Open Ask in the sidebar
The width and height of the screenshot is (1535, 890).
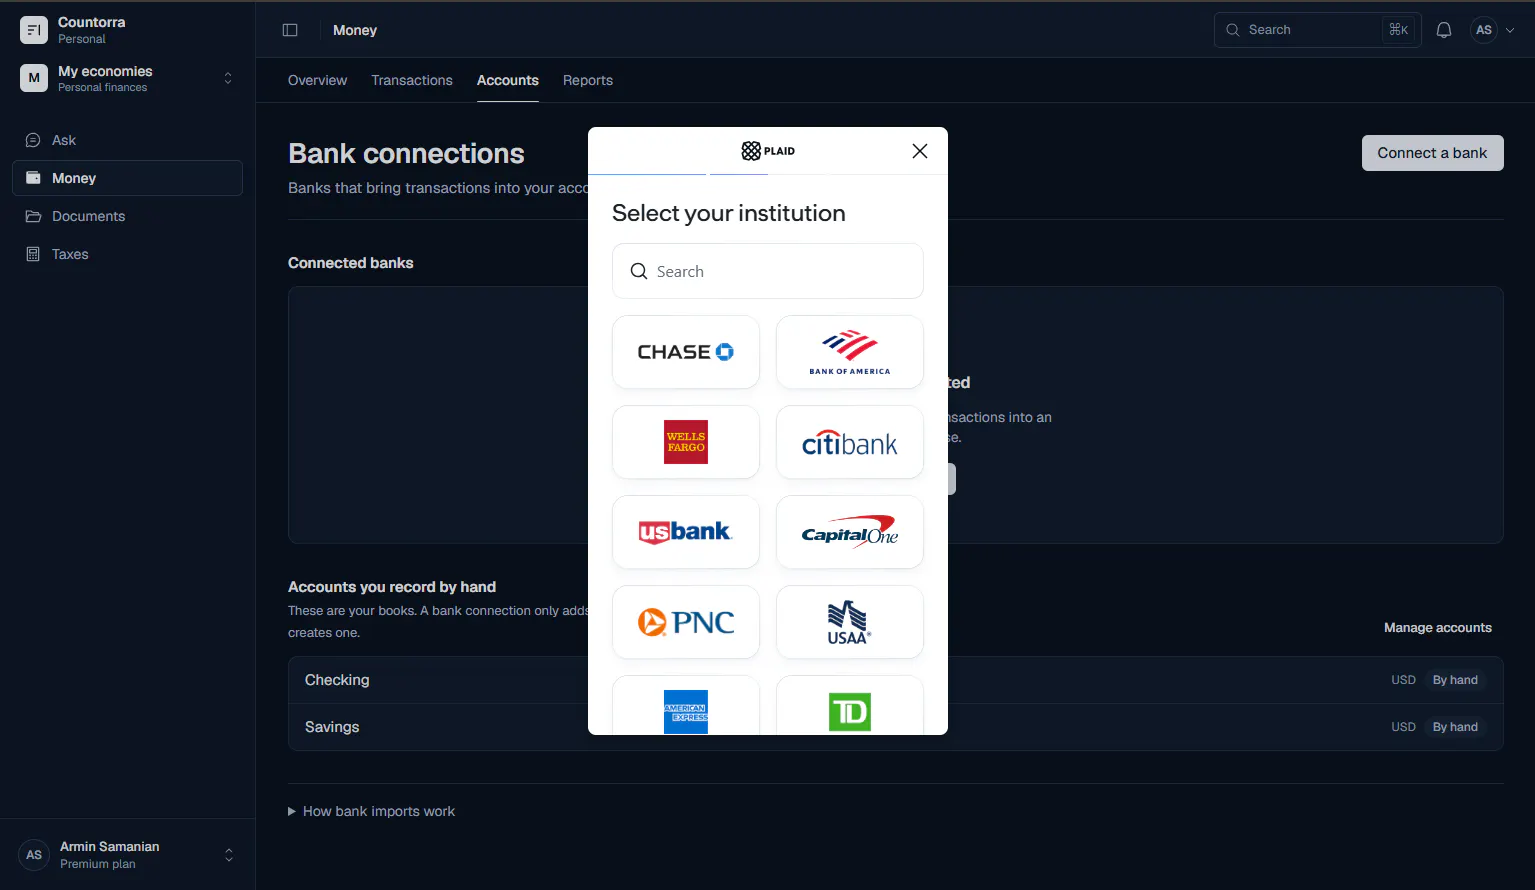click(127, 140)
